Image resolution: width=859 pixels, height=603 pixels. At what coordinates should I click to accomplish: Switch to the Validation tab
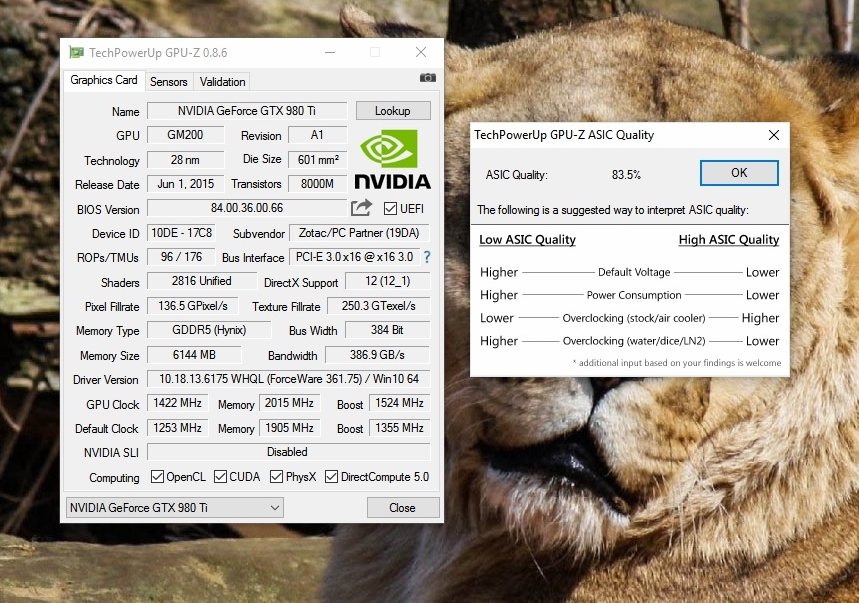coord(222,82)
